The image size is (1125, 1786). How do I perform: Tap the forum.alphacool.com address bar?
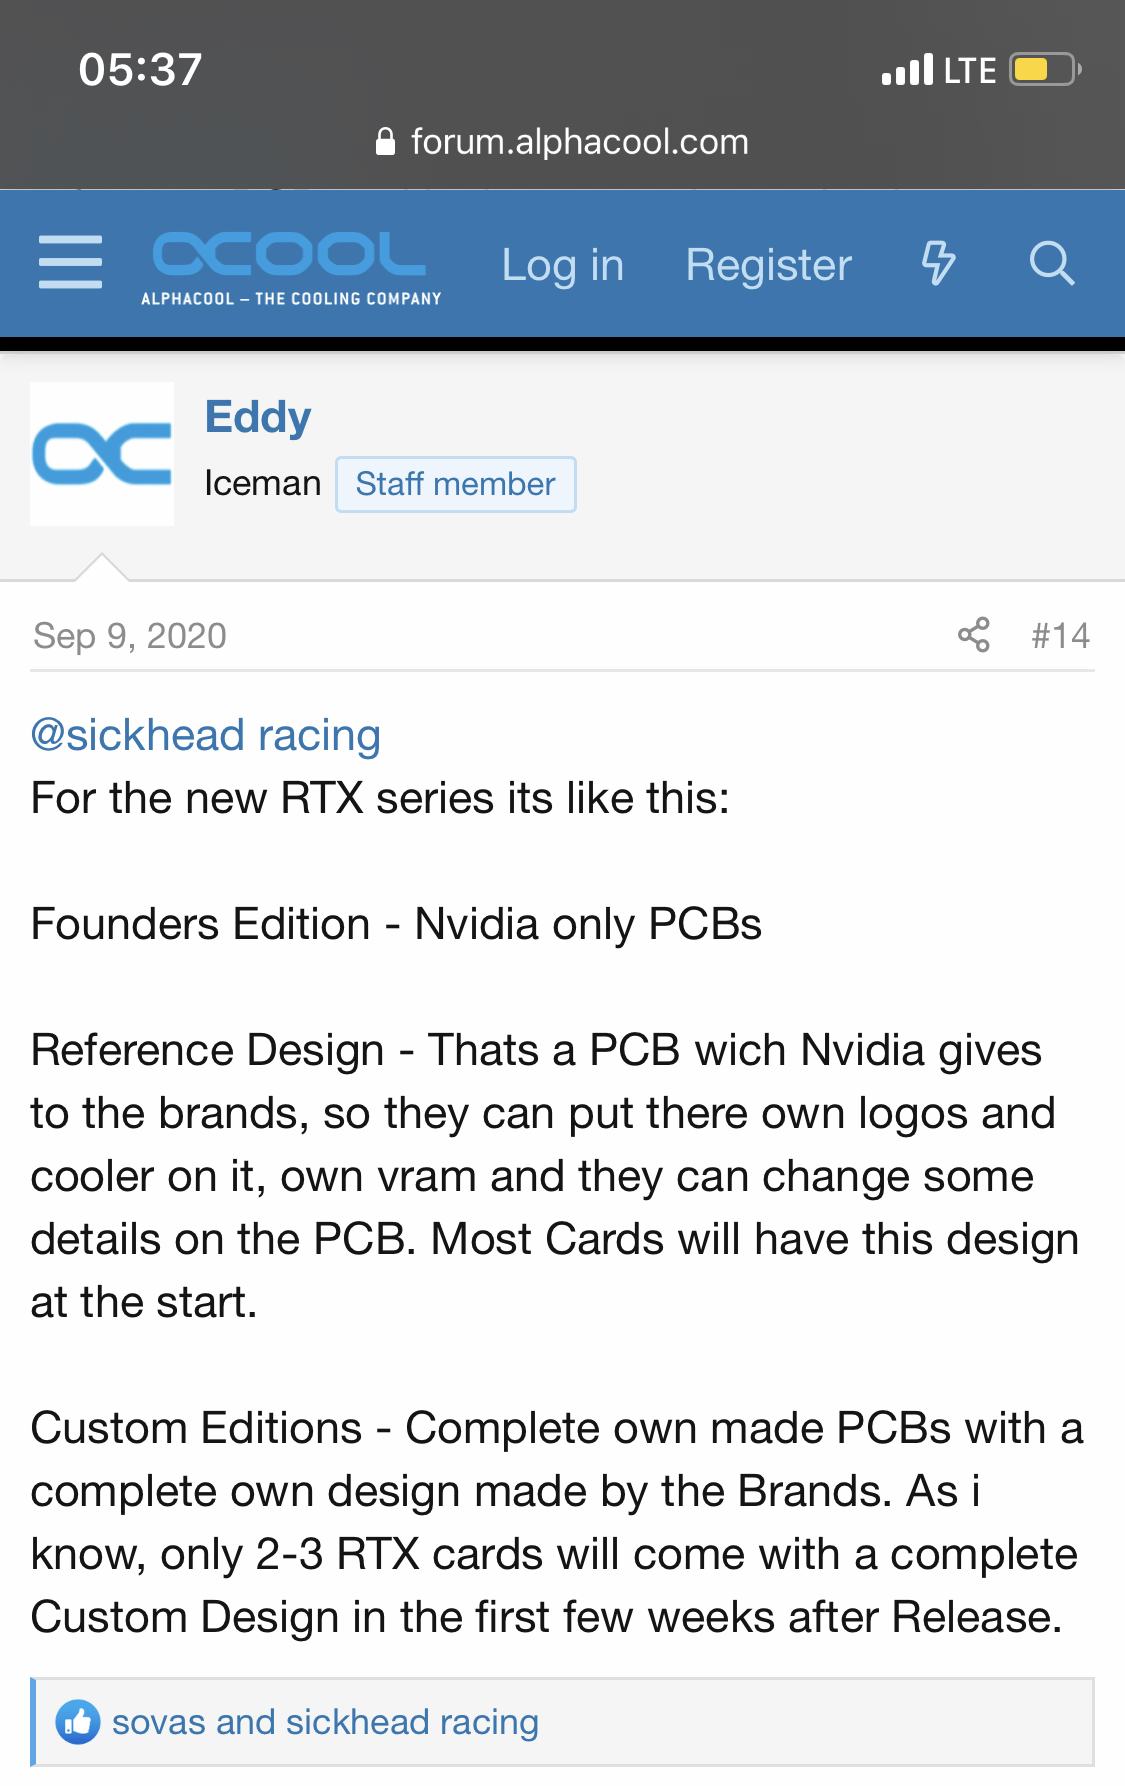[562, 142]
